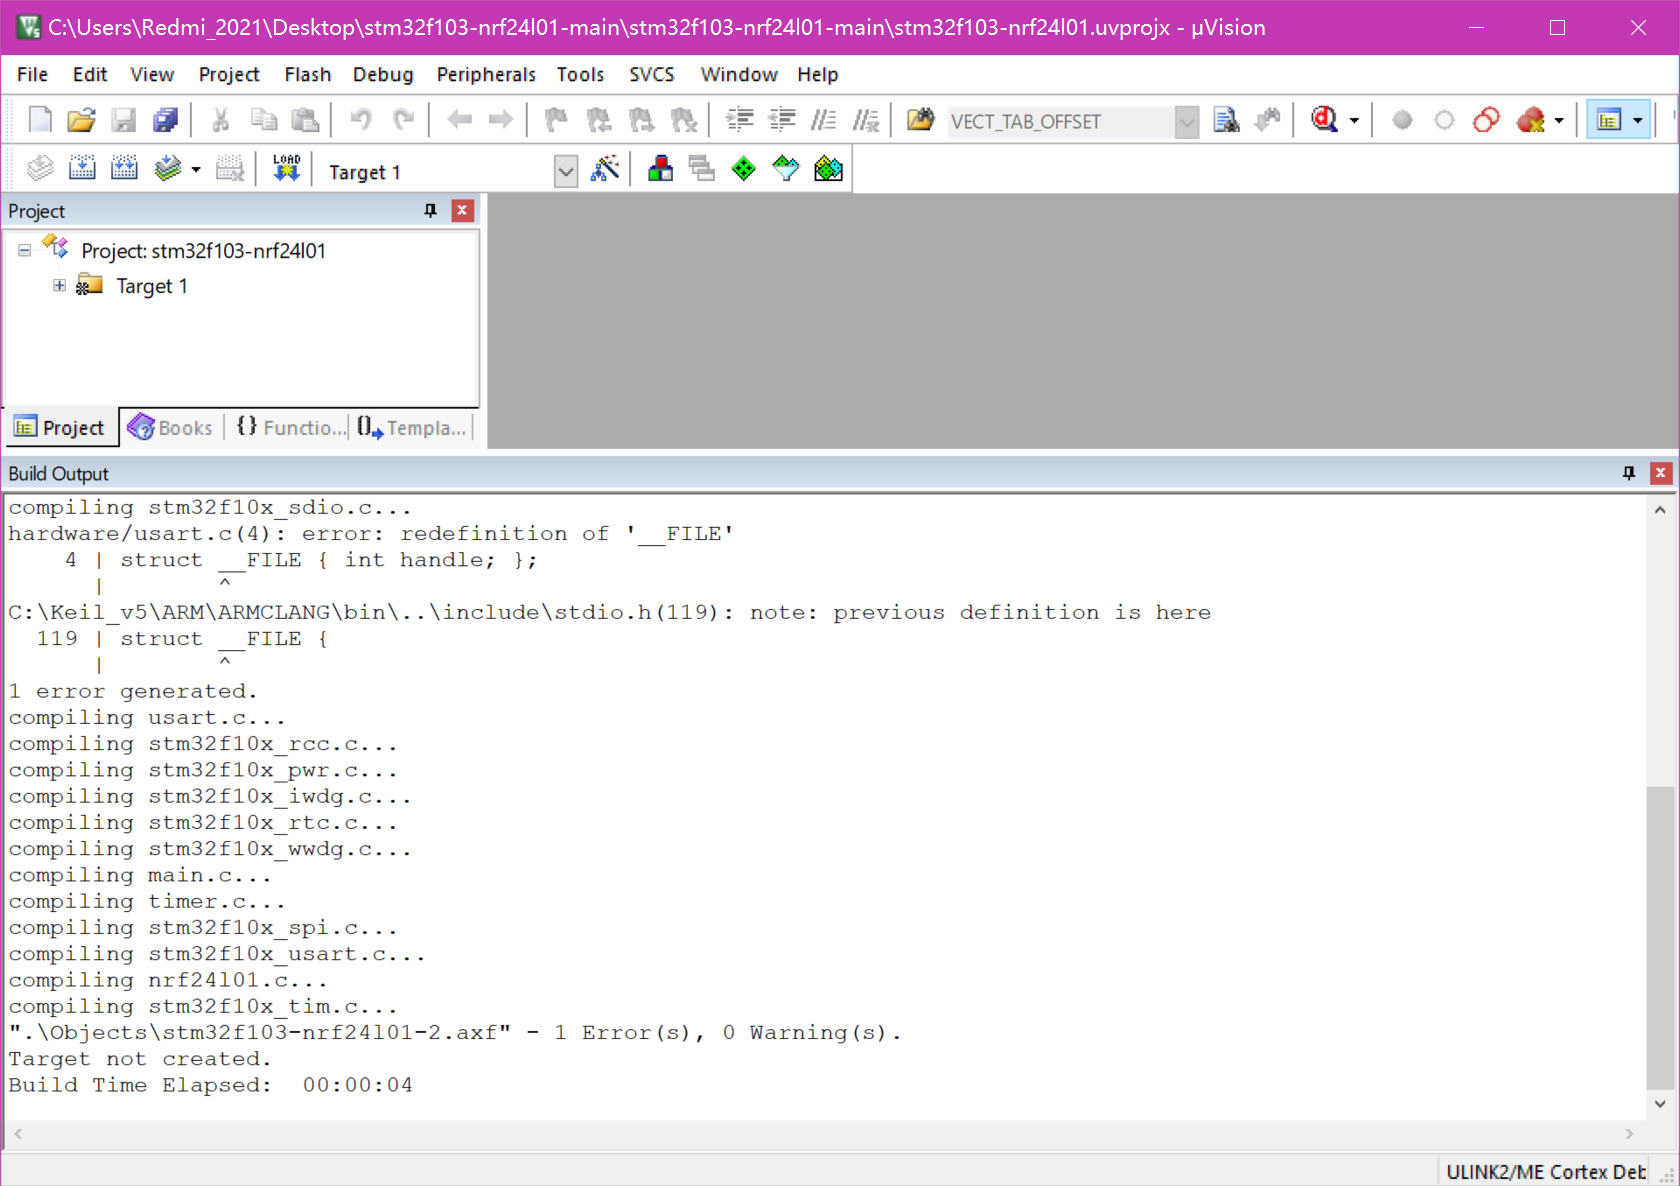Download to flash LOAD icon

tap(287, 169)
